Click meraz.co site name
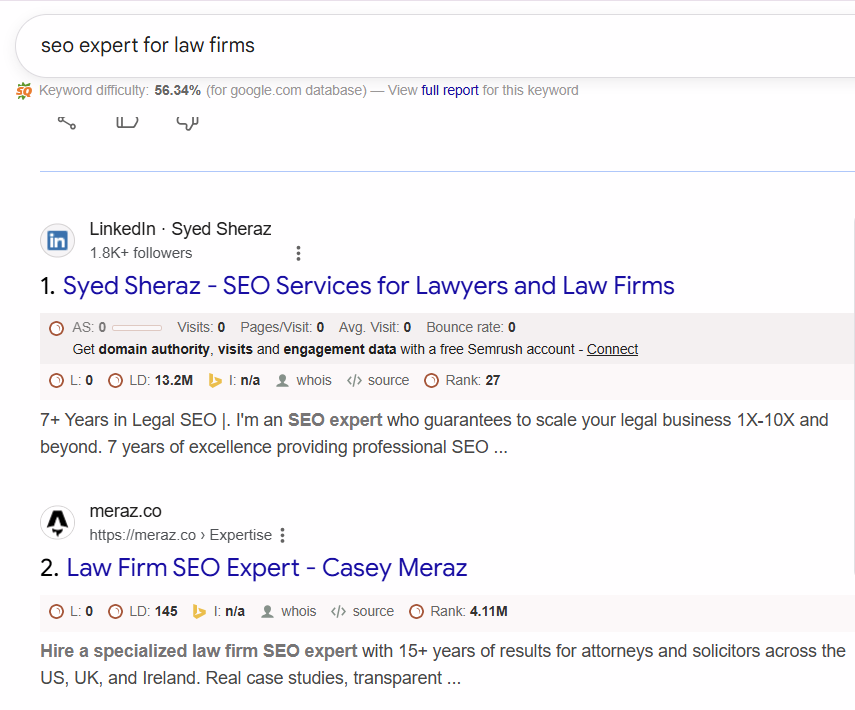The height and width of the screenshot is (710, 855). [125, 511]
